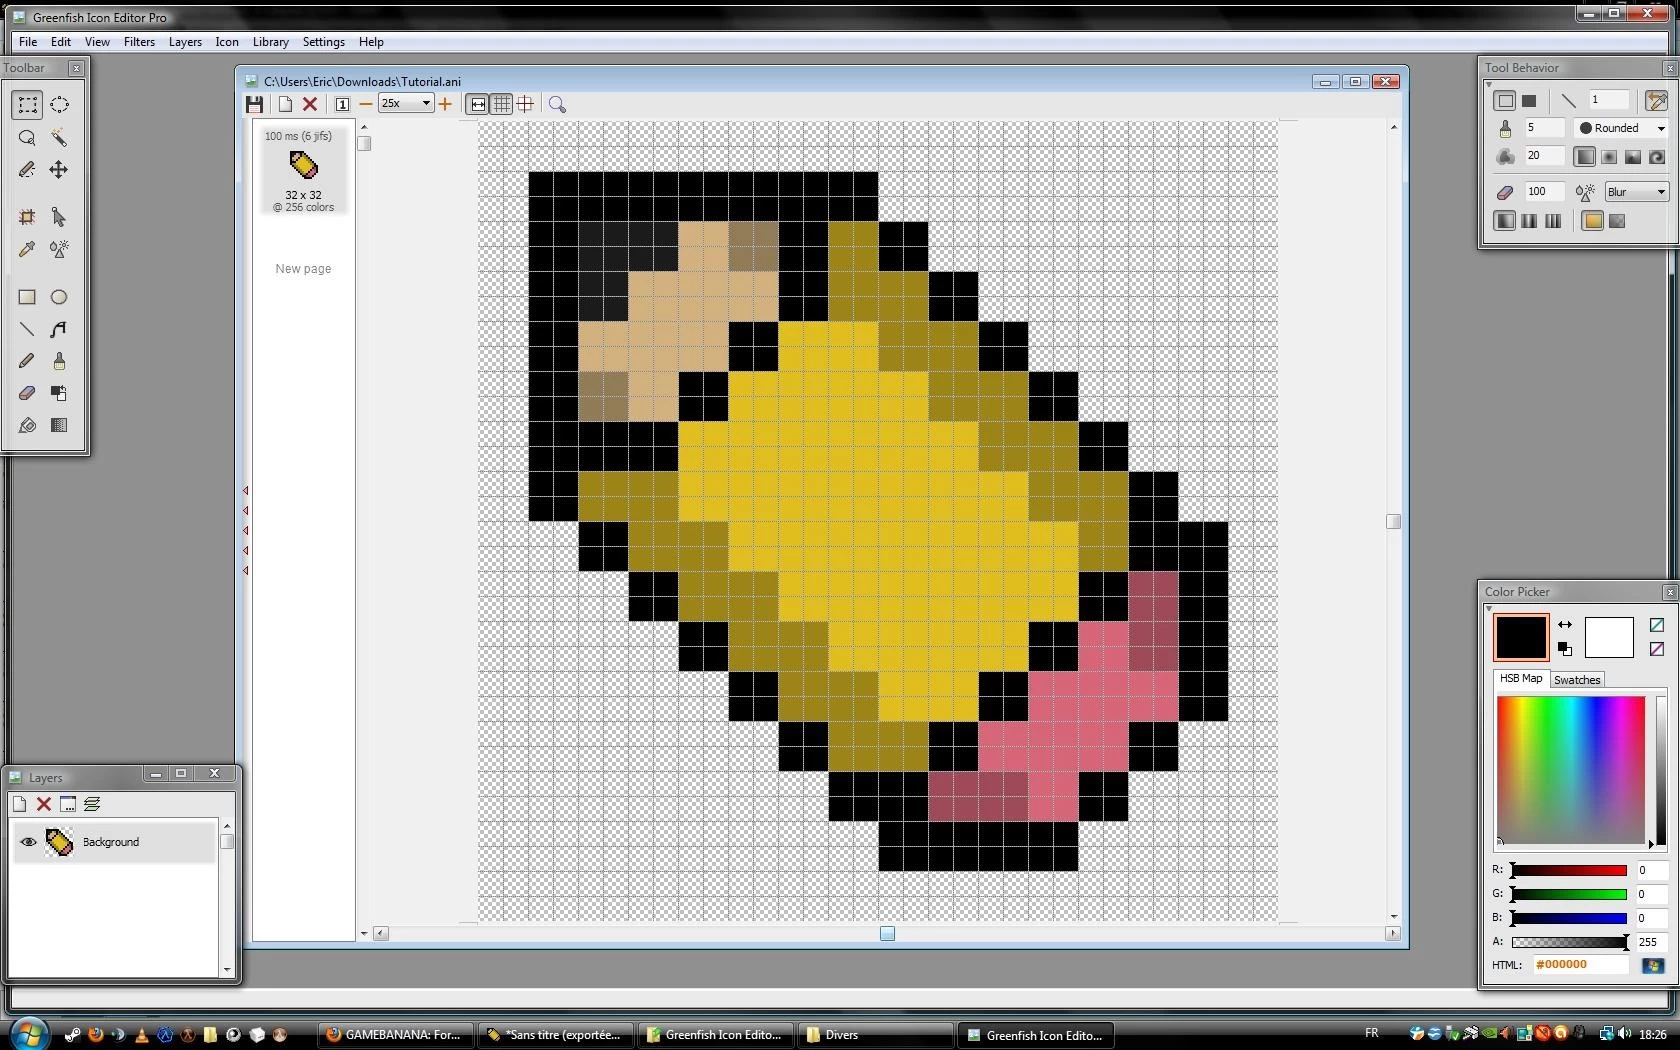Select the conical gradient type
1680x1050 pixels.
[1633, 157]
